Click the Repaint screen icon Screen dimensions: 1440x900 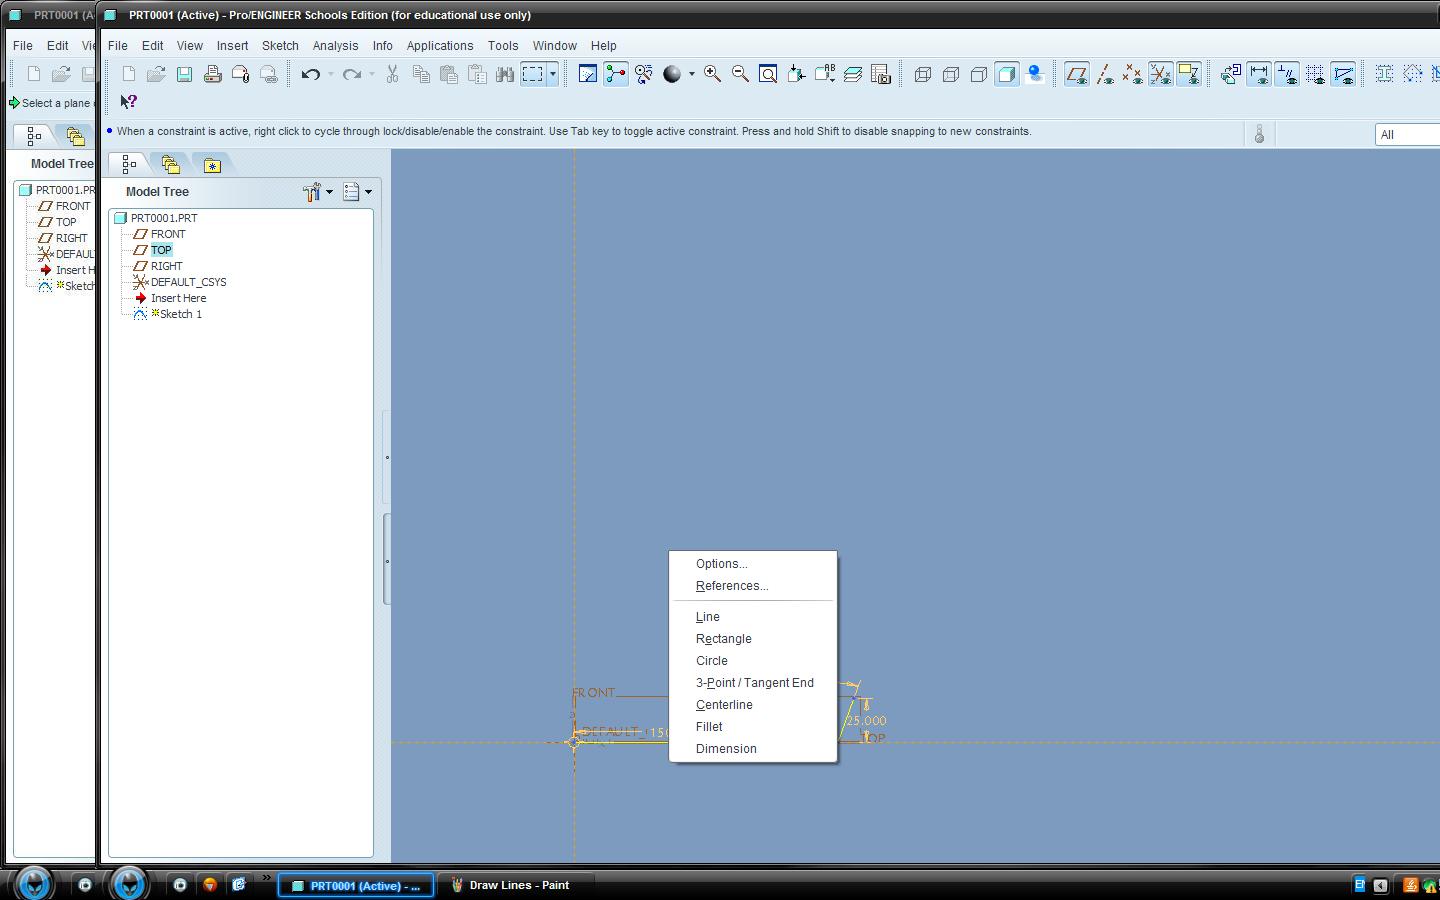coord(588,74)
